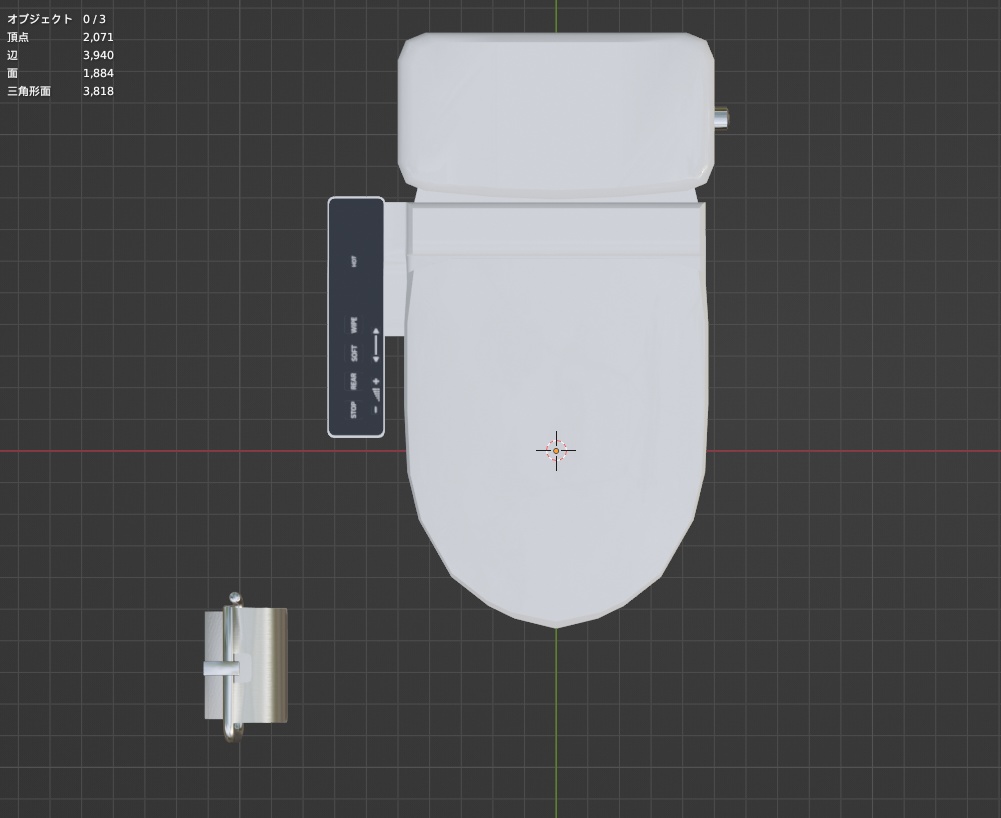
Task: Click the 3D cursor at the viewport center
Action: pos(555,450)
